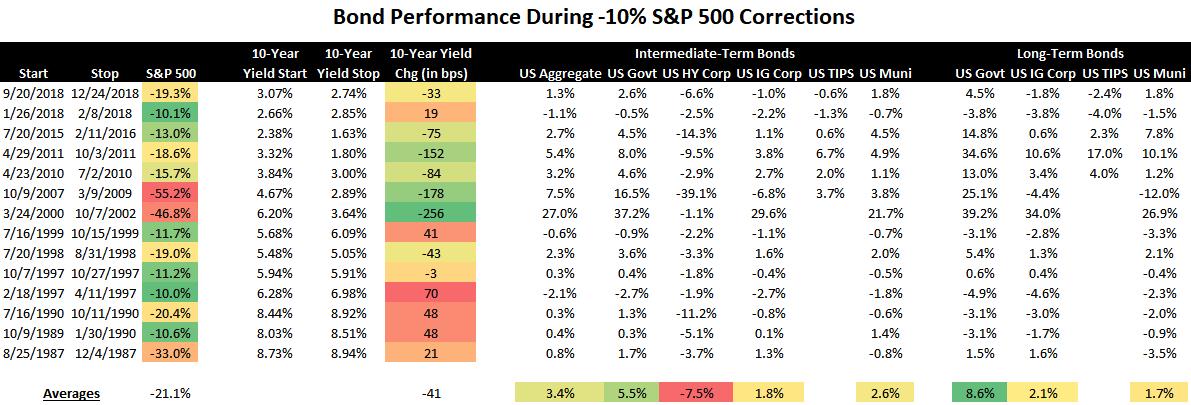The image size is (1191, 405).
Task: Select the -21.1% average S&P 500 cell
Action: [x=172, y=393]
